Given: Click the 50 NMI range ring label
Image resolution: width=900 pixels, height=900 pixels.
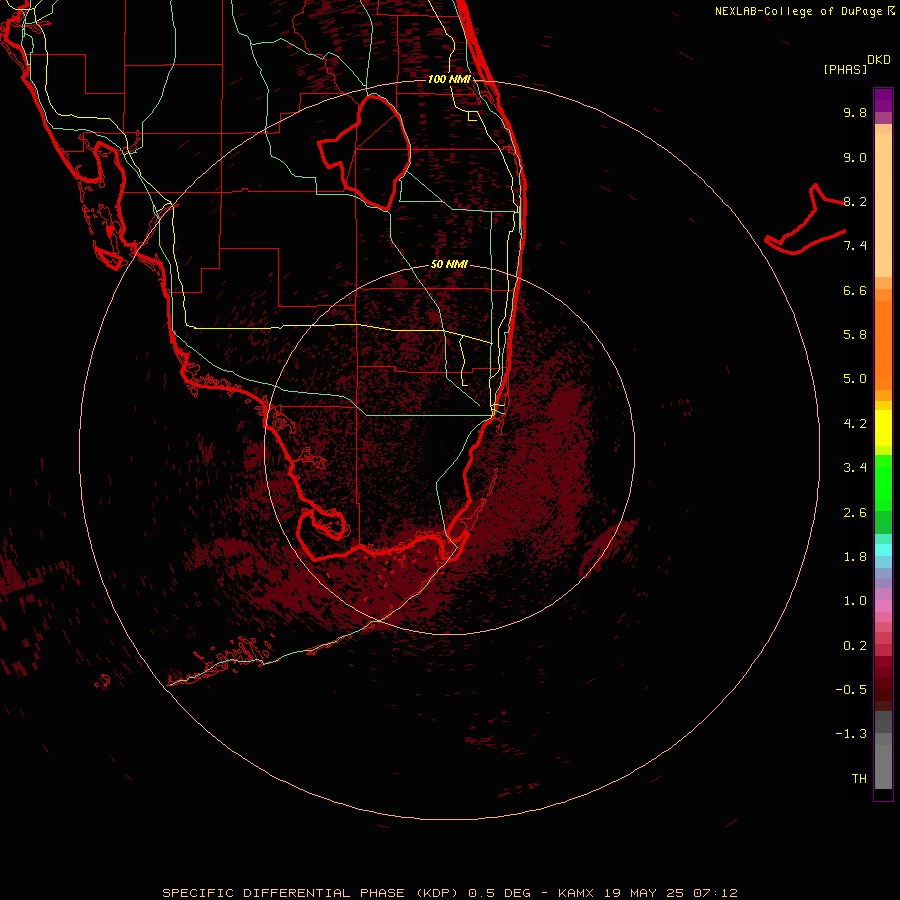Looking at the screenshot, I should coord(449,264).
